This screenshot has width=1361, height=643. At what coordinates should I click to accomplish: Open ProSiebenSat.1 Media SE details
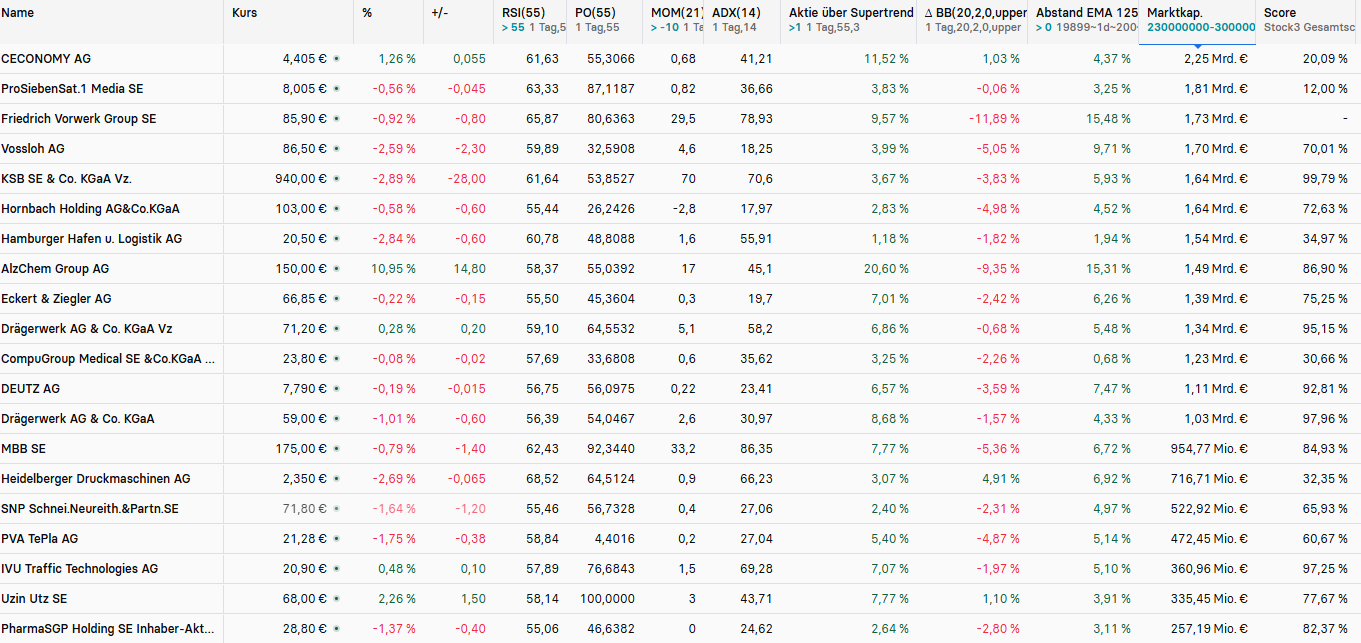point(72,89)
